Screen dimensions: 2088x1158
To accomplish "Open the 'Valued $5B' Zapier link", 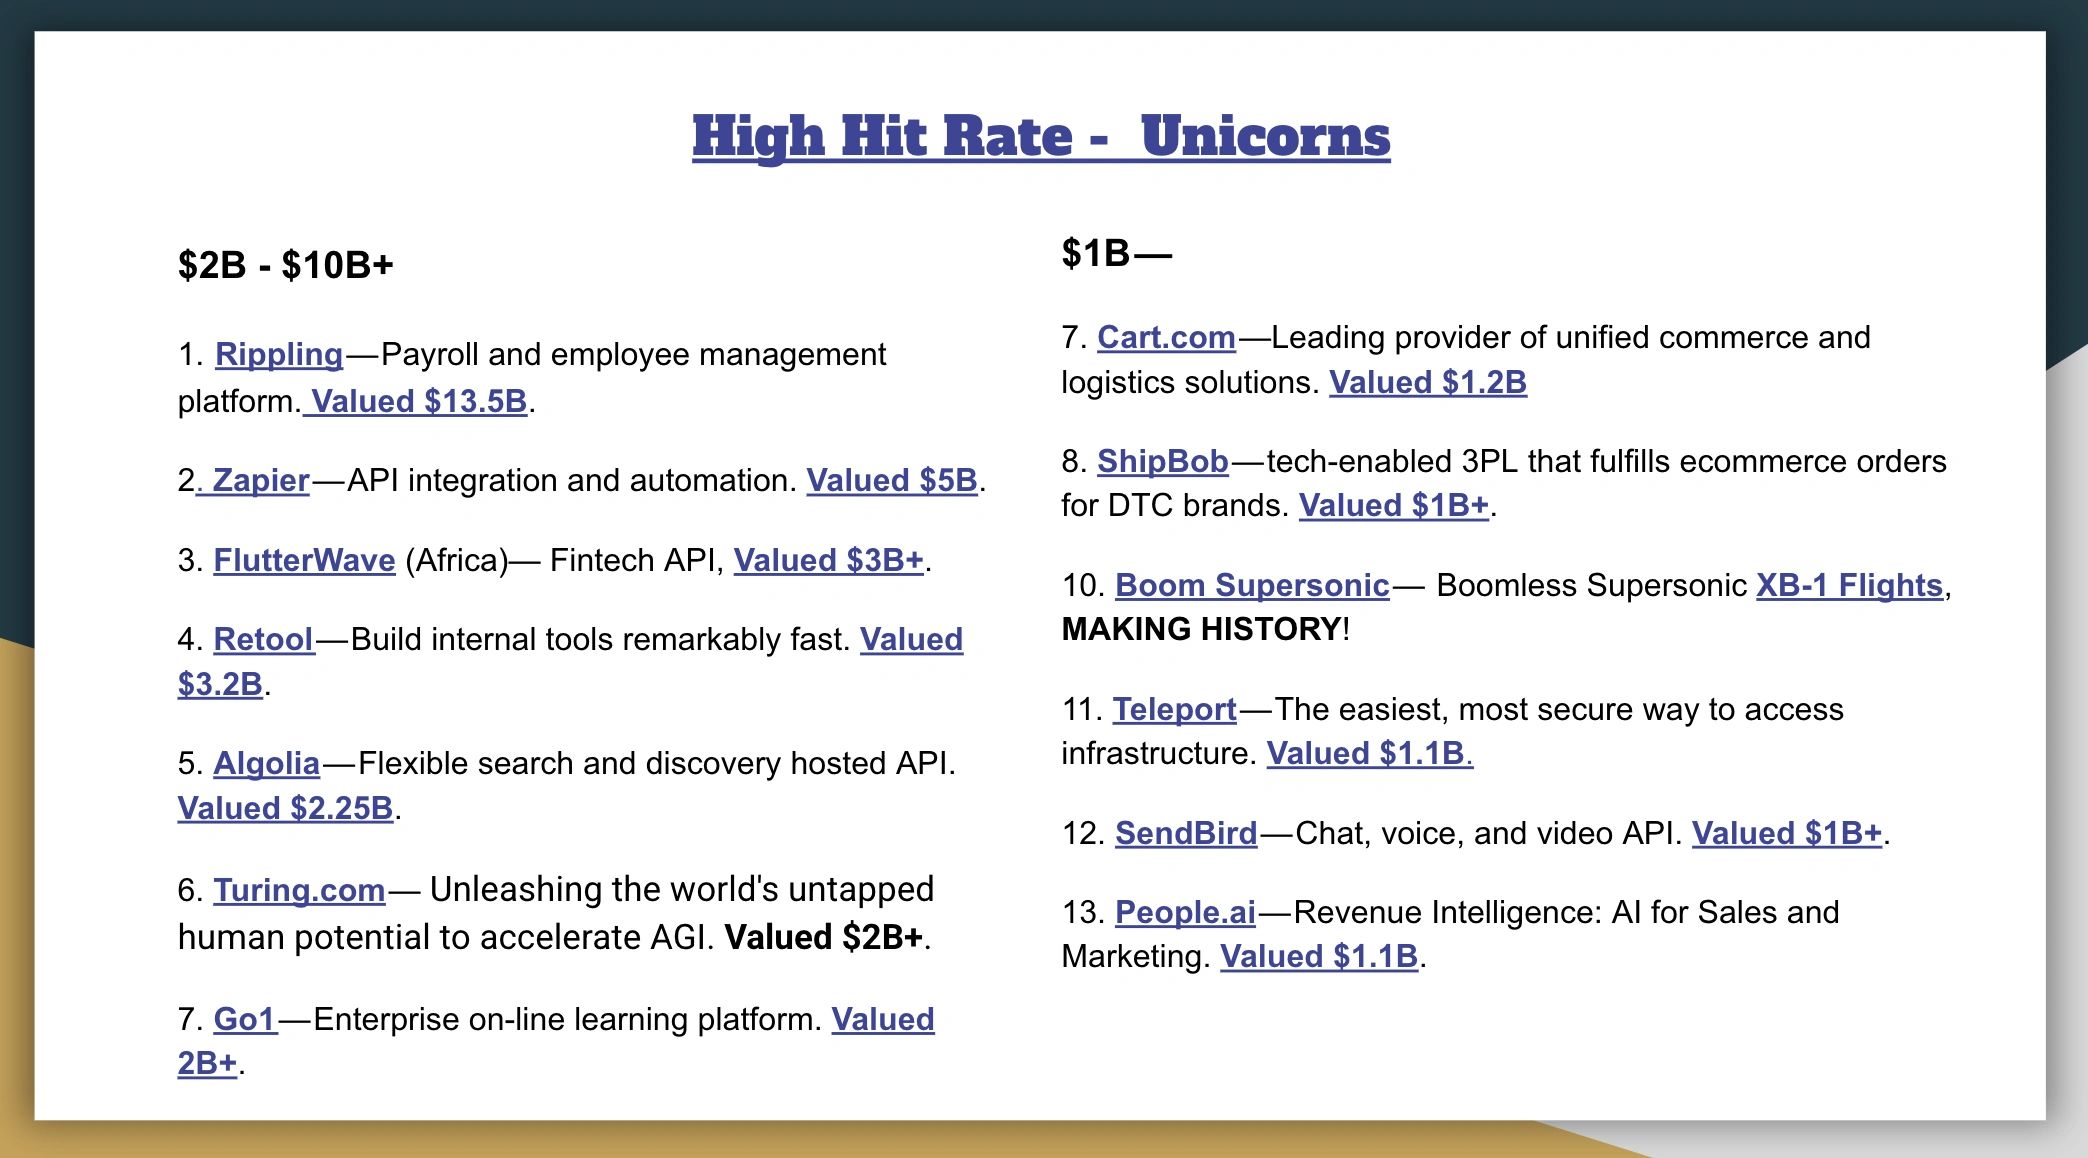I will pos(892,481).
